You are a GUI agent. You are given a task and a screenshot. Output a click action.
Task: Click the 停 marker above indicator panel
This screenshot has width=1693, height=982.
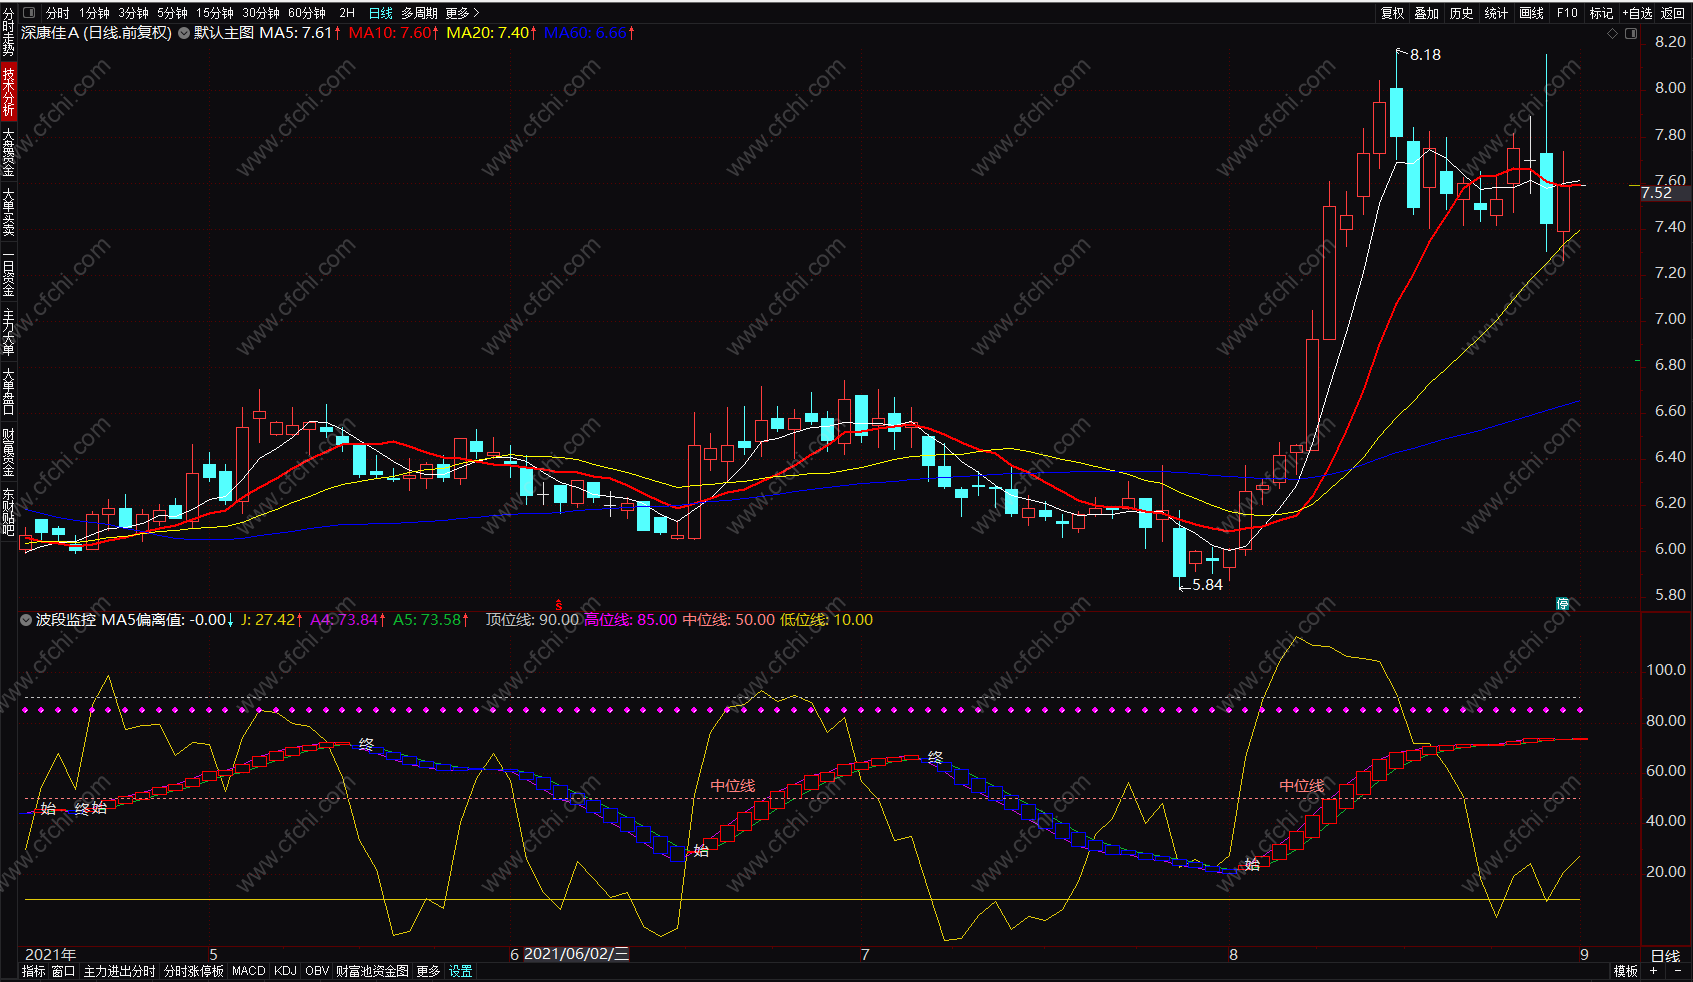(1562, 603)
